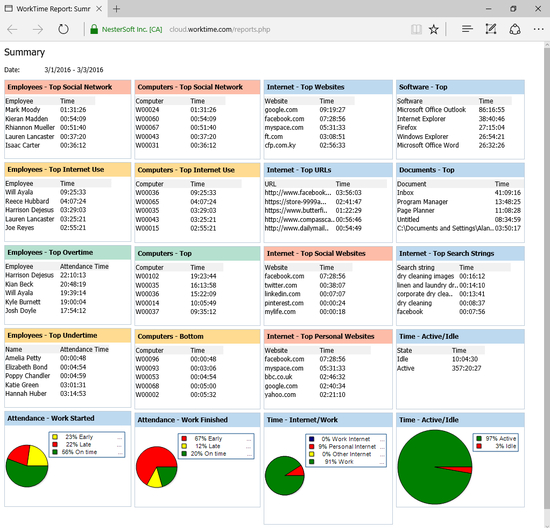
Task: Click facebook.com in Top Websites list
Action: (284, 119)
